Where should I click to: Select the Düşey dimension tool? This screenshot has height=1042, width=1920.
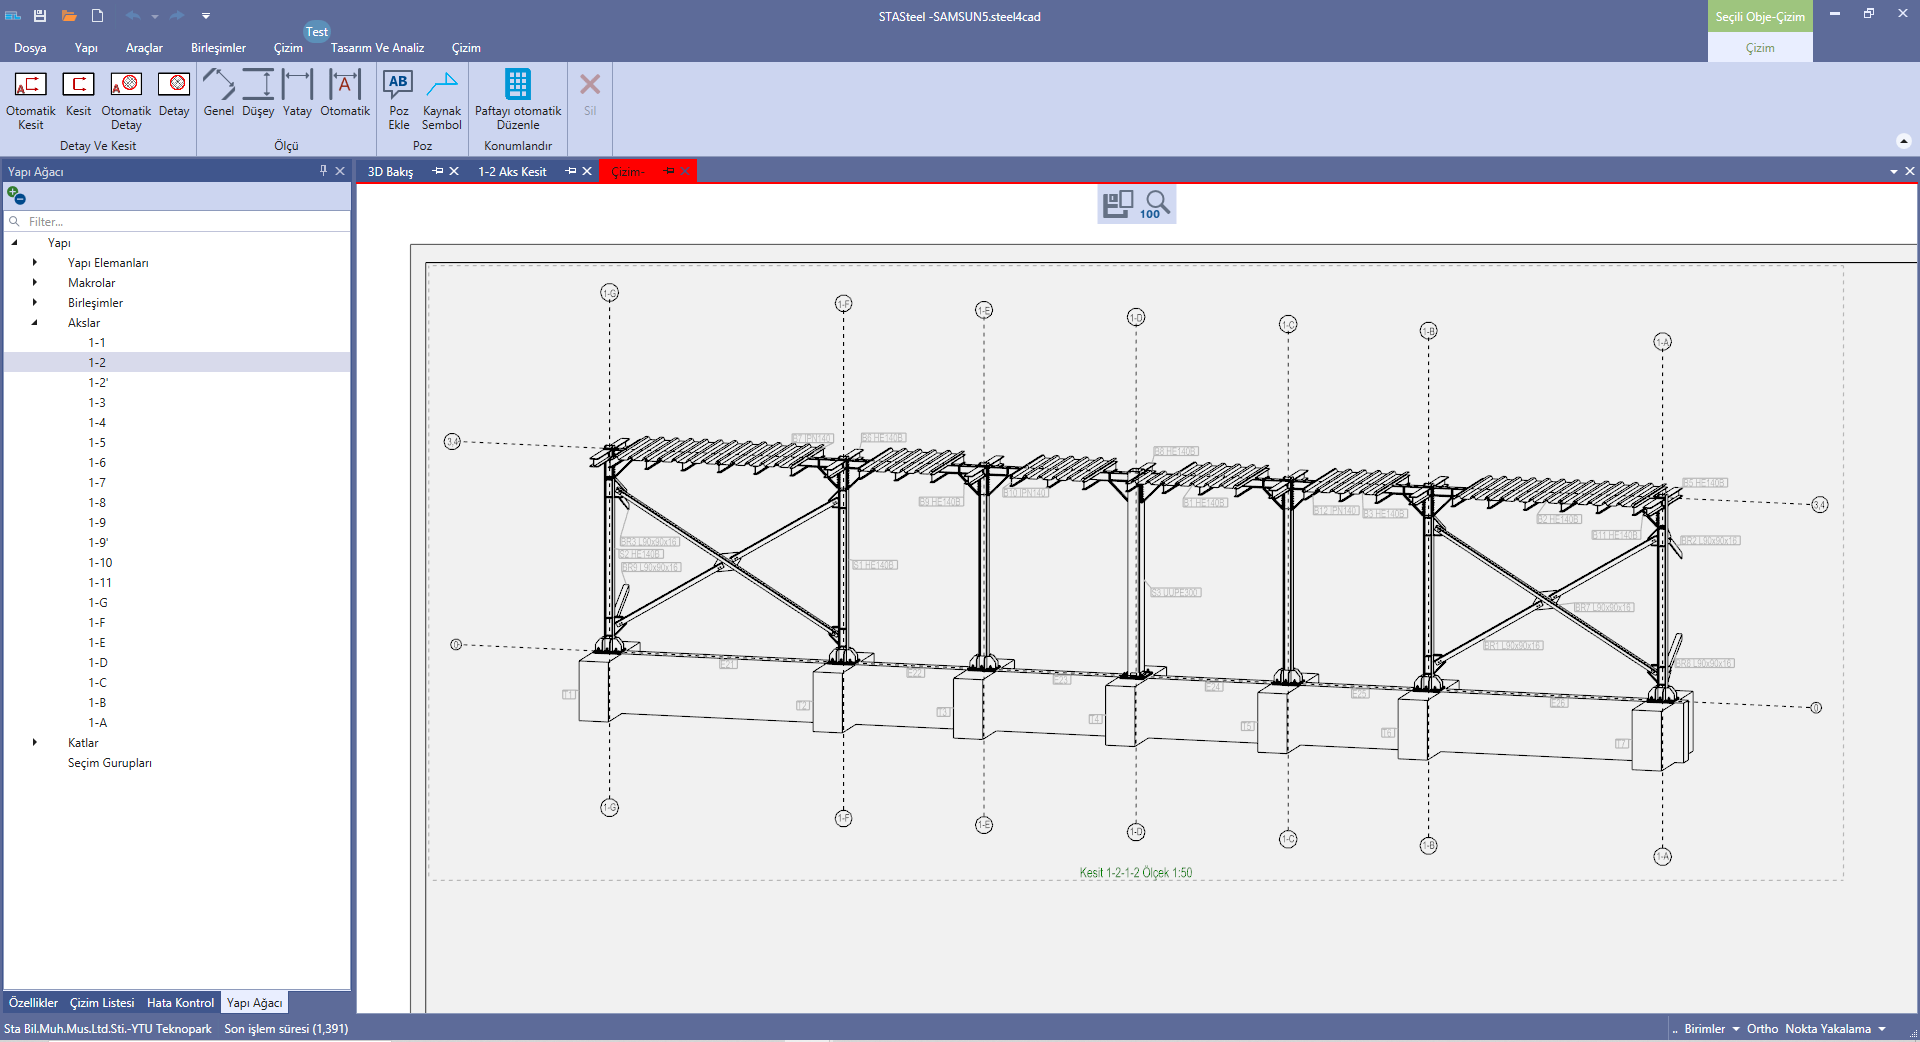[x=258, y=85]
